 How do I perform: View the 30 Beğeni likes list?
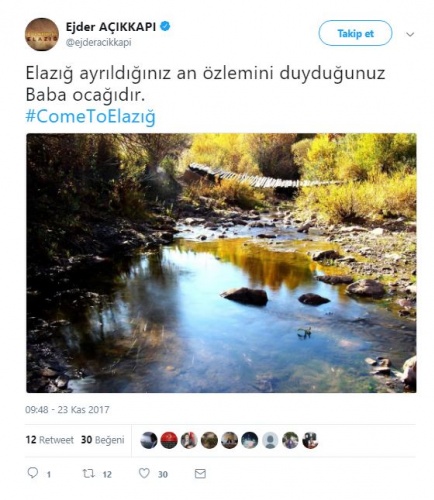coord(103,440)
